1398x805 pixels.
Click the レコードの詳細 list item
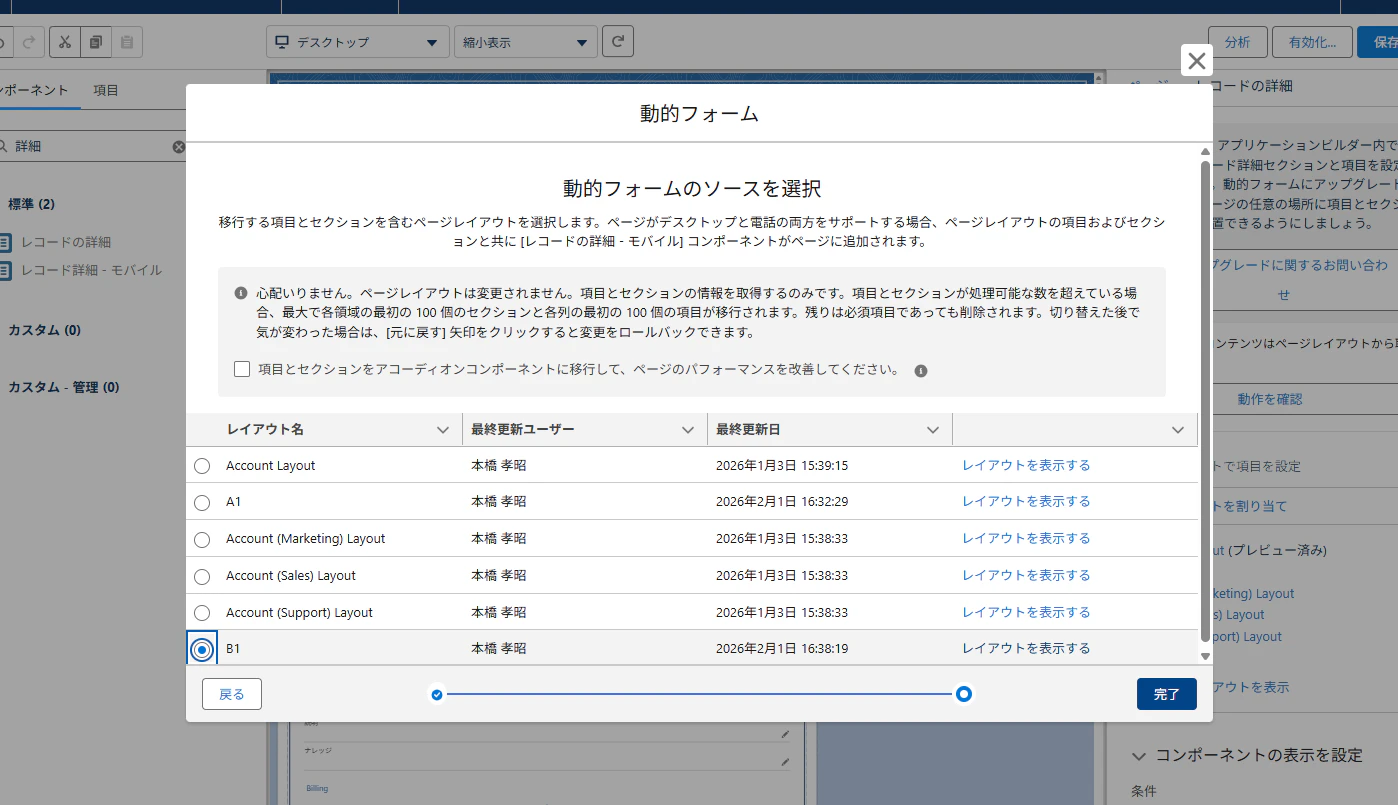pyautogui.click(x=66, y=242)
